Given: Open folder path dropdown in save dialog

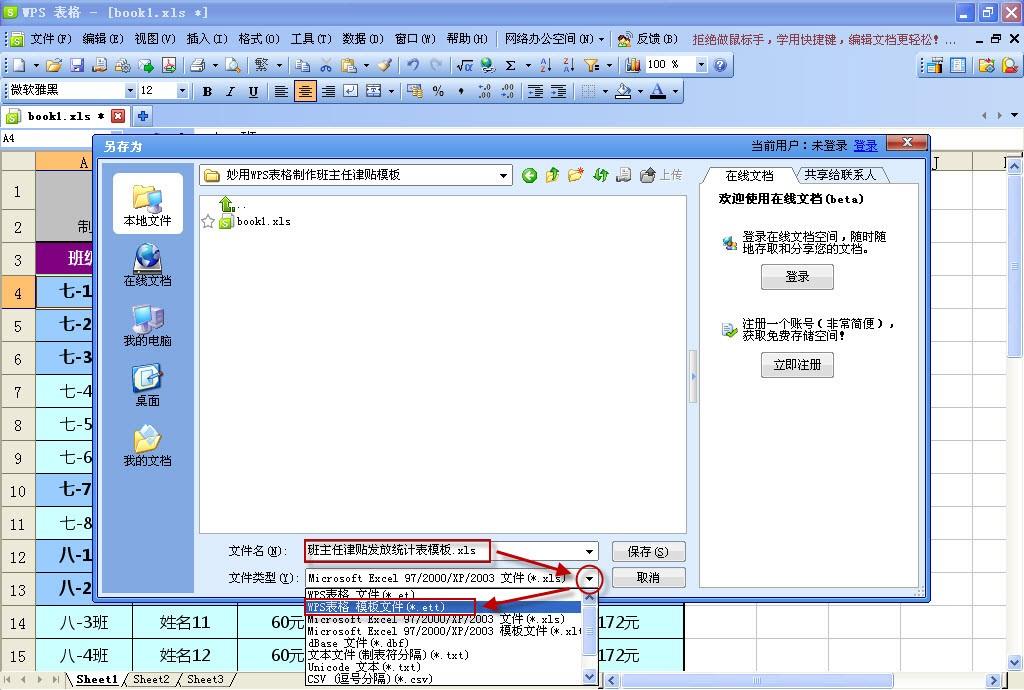Looking at the screenshot, I should pos(504,175).
